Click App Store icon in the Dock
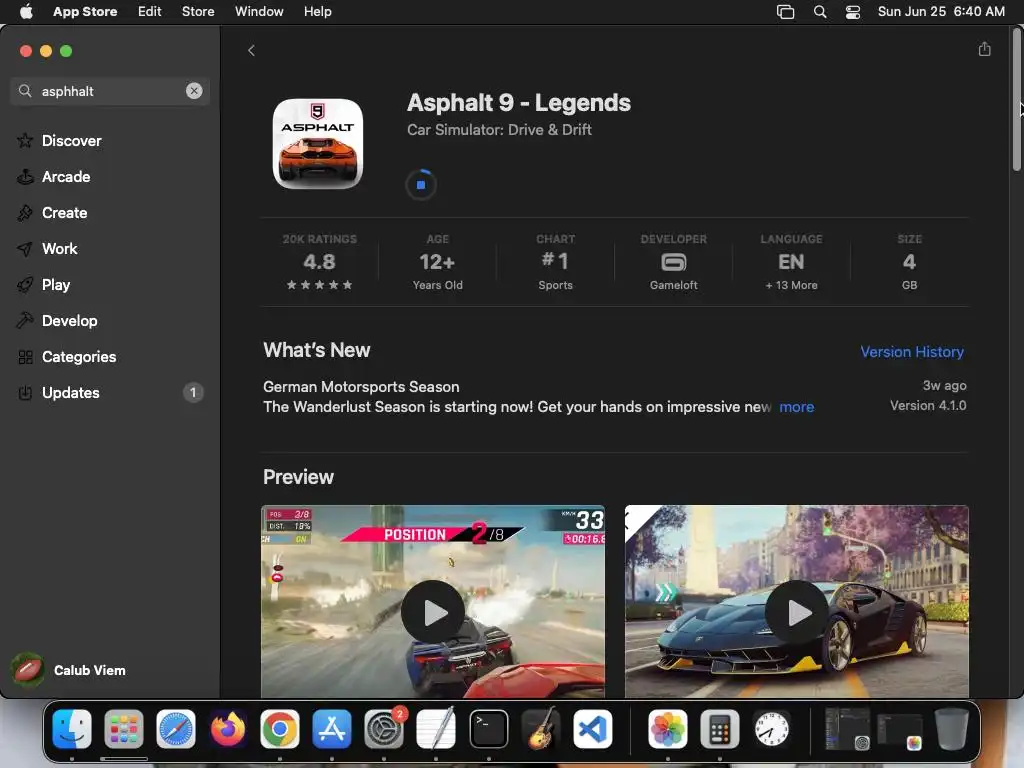1024x768 pixels. point(332,729)
